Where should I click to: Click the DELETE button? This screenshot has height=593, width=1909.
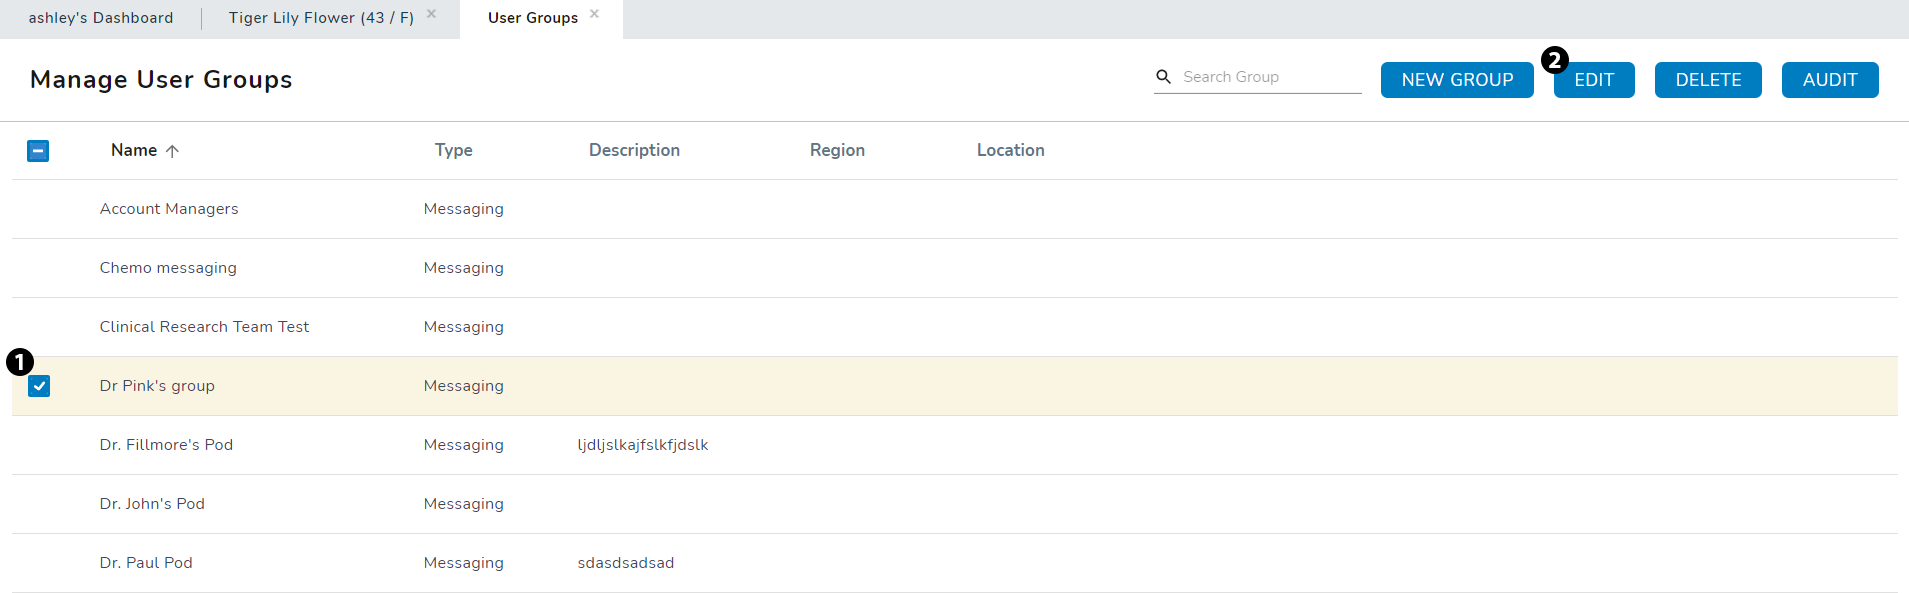pyautogui.click(x=1708, y=80)
